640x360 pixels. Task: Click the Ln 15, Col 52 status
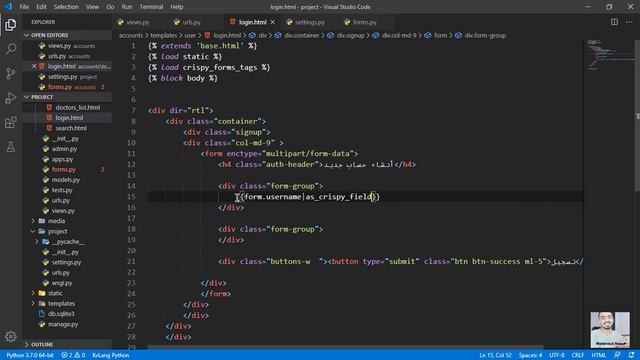point(495,355)
